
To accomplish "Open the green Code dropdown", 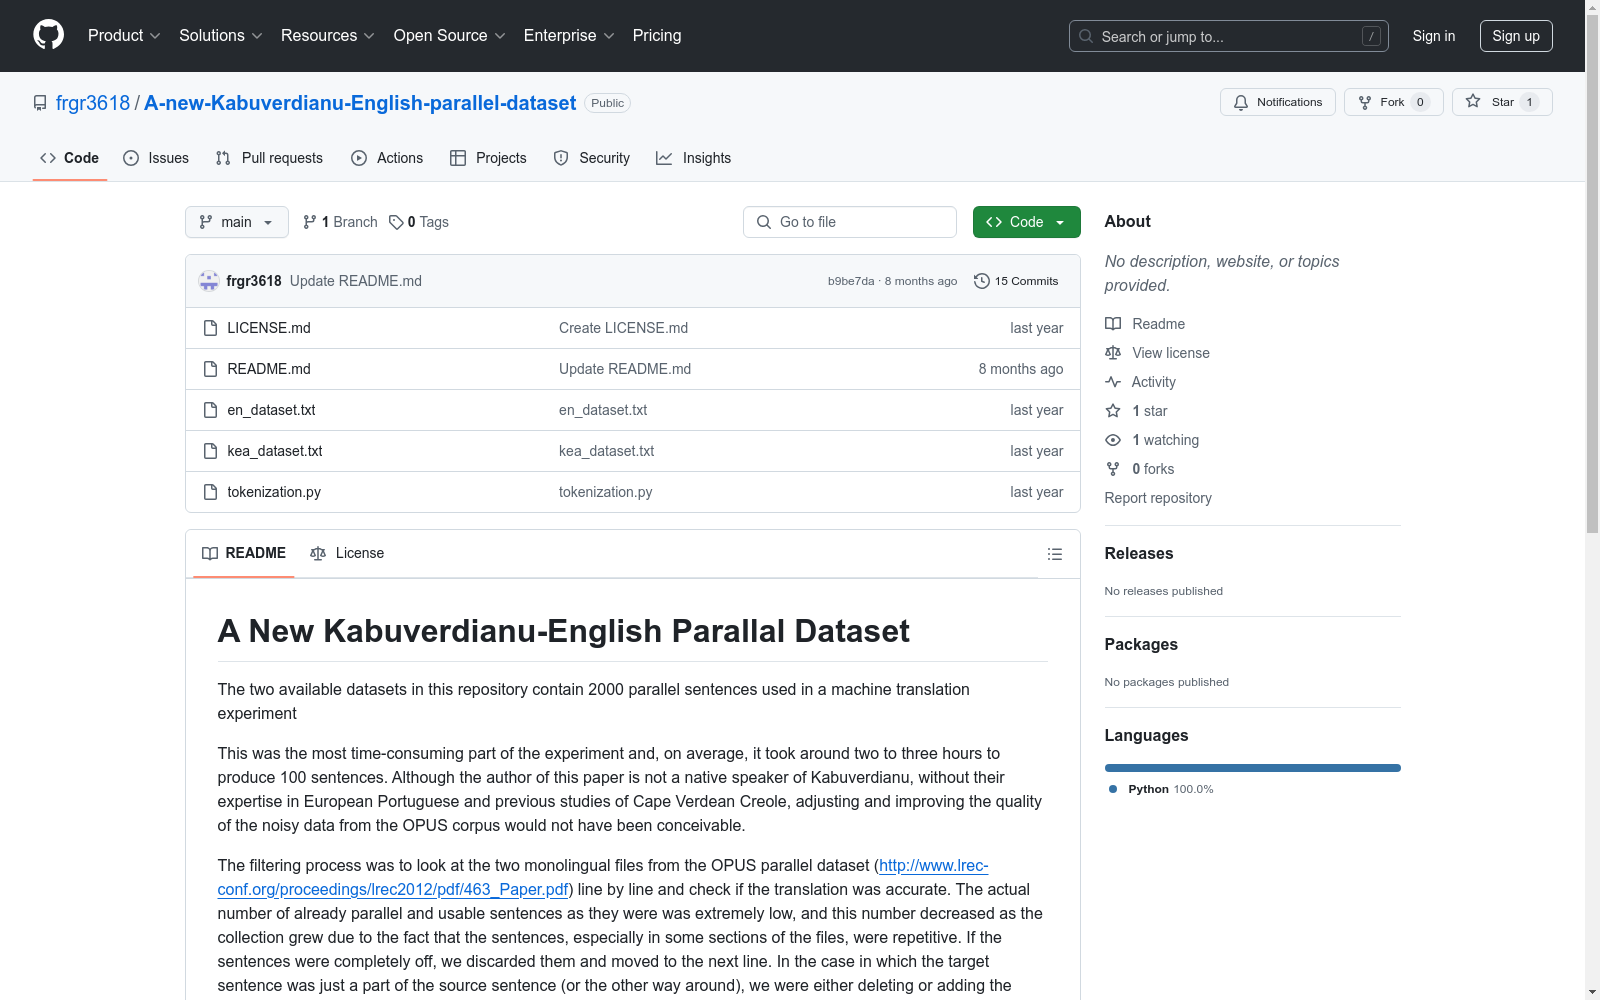I will coord(1026,222).
